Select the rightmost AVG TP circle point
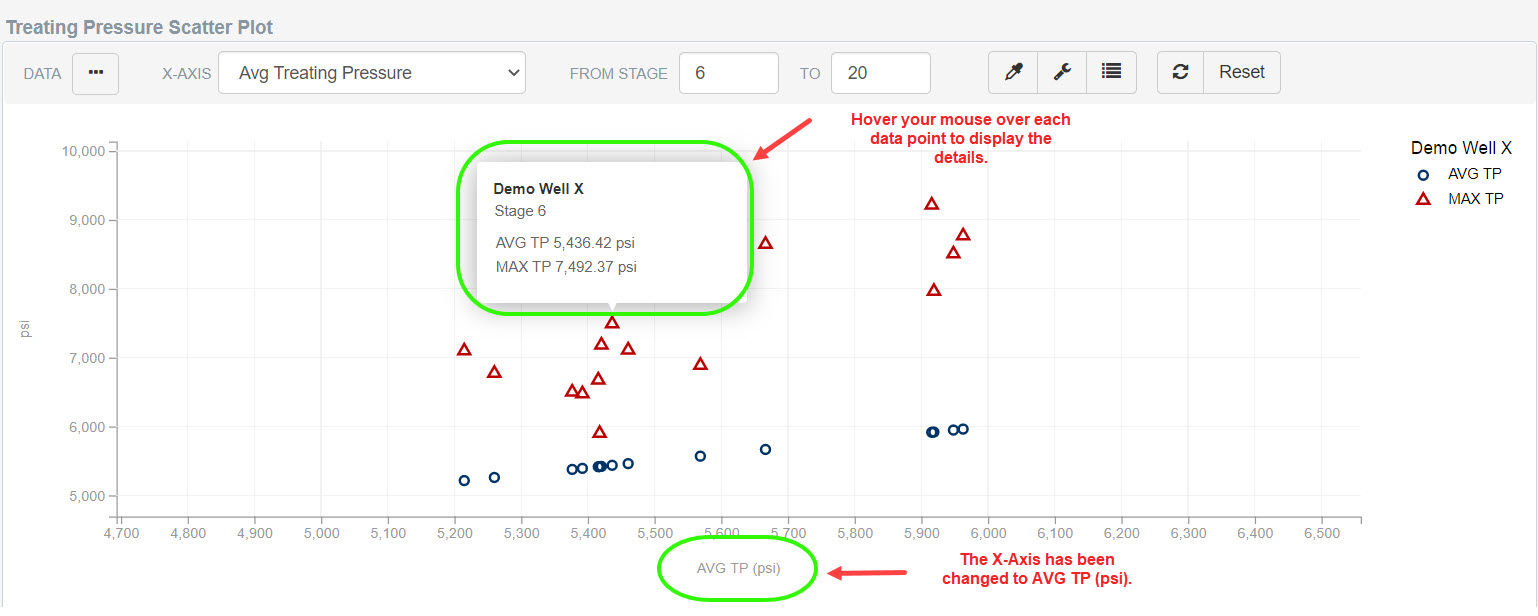The image size is (1538, 616). tap(963, 429)
